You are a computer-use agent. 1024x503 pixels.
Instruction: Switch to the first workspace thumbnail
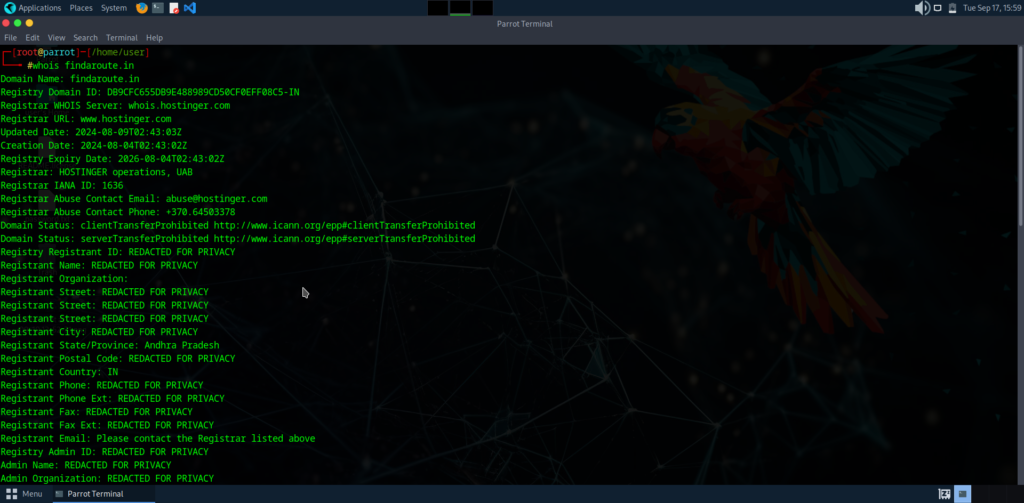coord(438,8)
